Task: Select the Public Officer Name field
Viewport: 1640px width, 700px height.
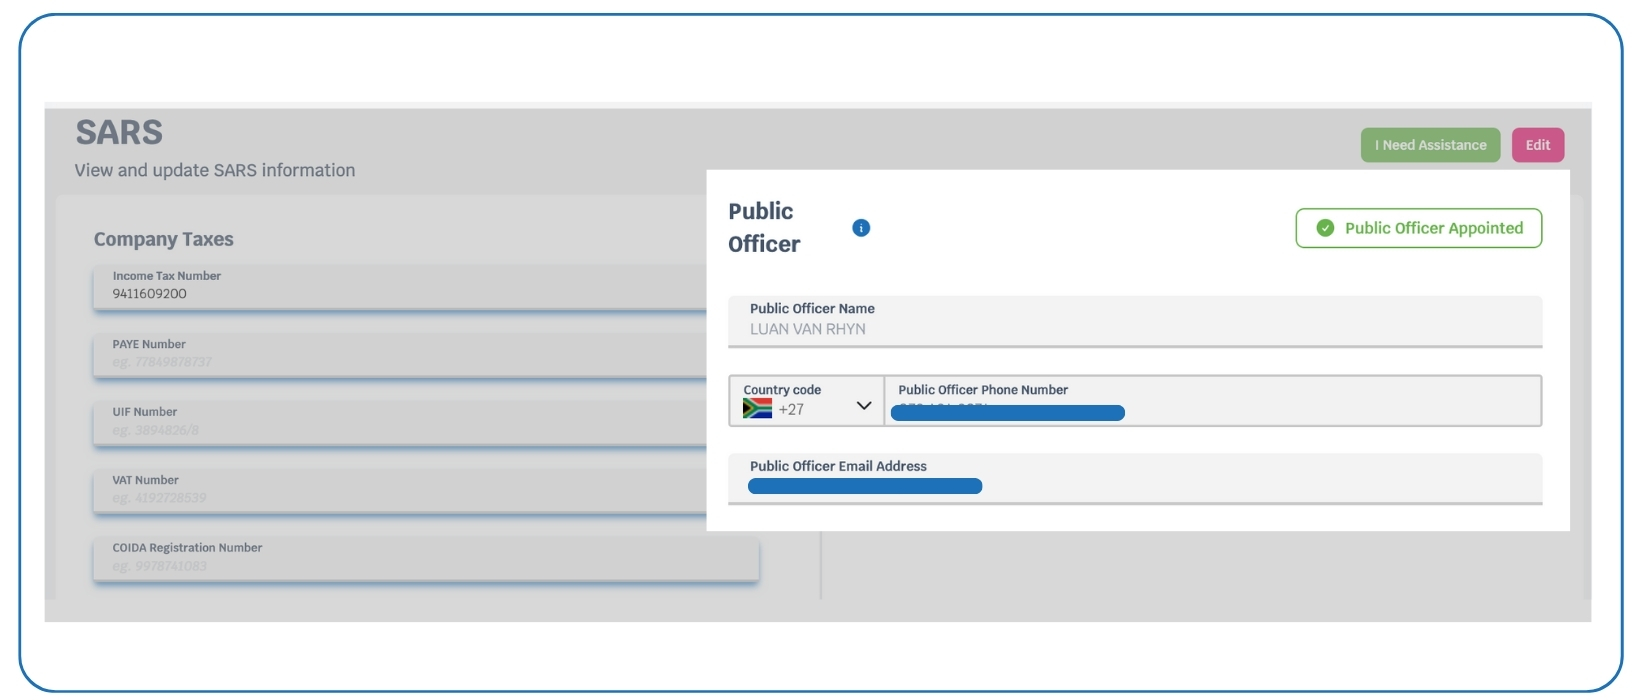Action: click(x=1135, y=321)
